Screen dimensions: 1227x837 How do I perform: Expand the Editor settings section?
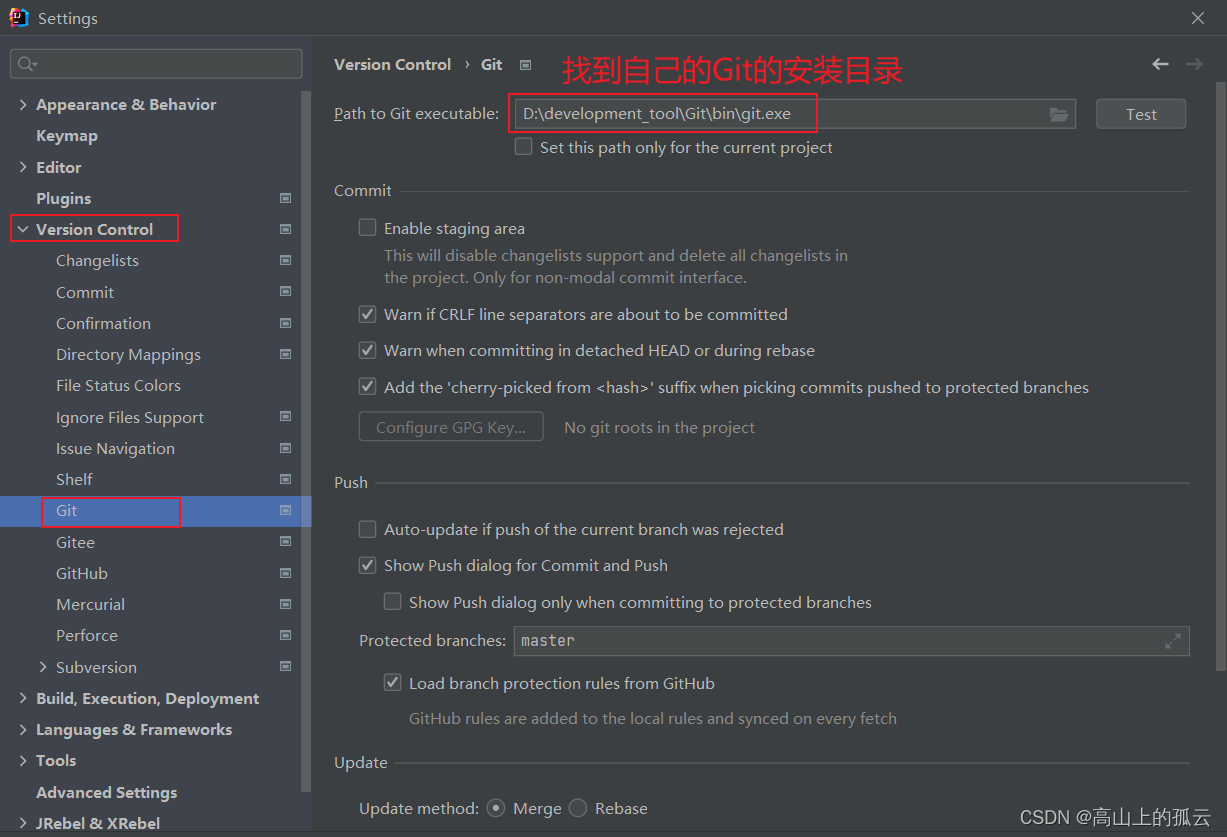coord(23,167)
